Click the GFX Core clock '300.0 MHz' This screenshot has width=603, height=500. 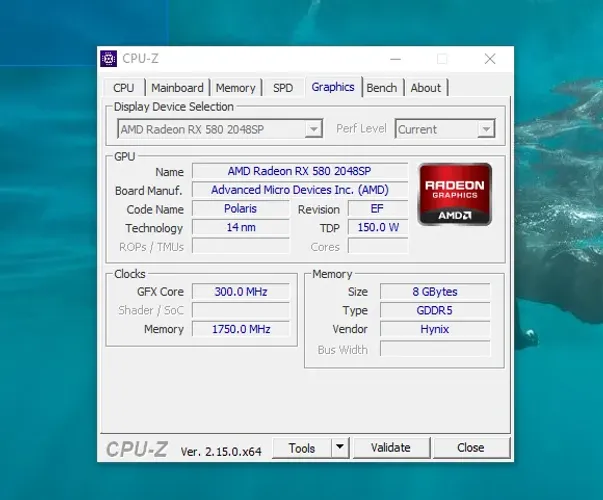(241, 292)
